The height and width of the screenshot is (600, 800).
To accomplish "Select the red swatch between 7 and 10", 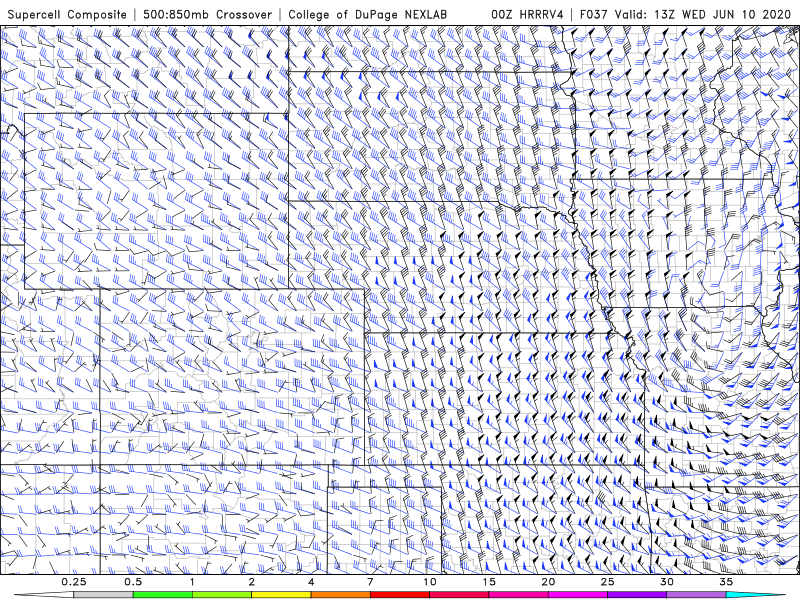I will pos(399,595).
